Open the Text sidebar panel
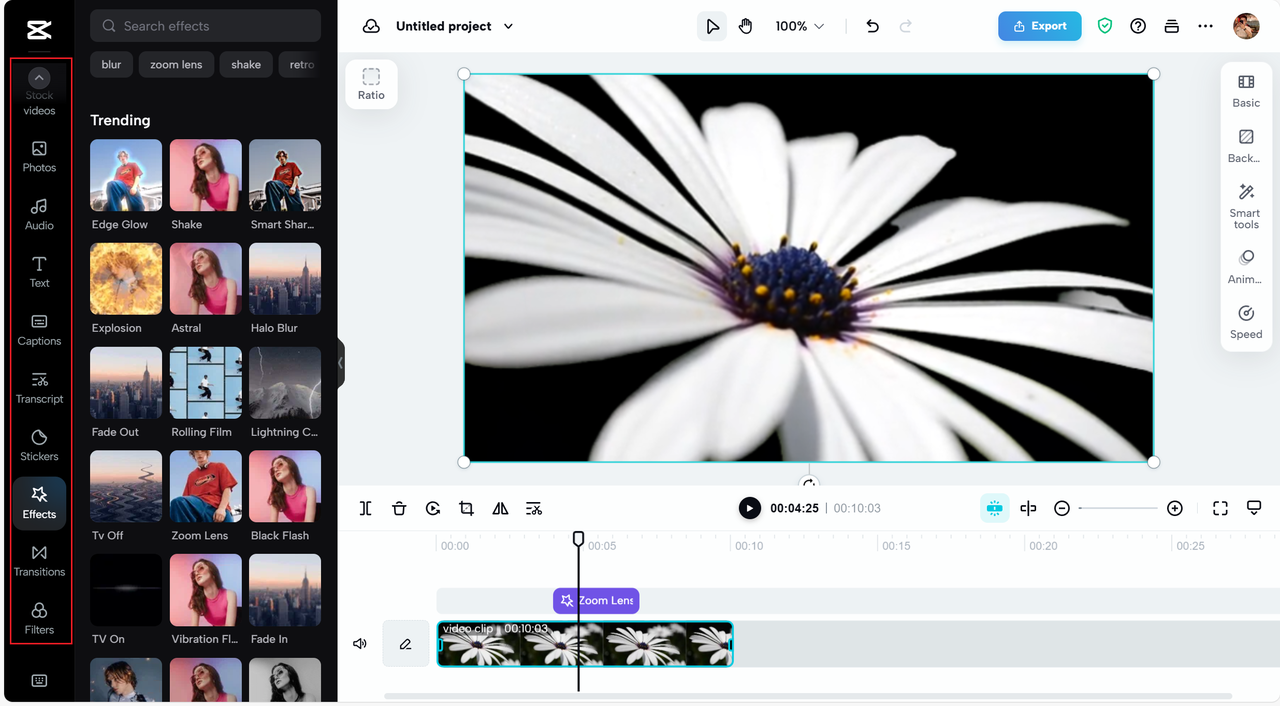 coord(39,272)
